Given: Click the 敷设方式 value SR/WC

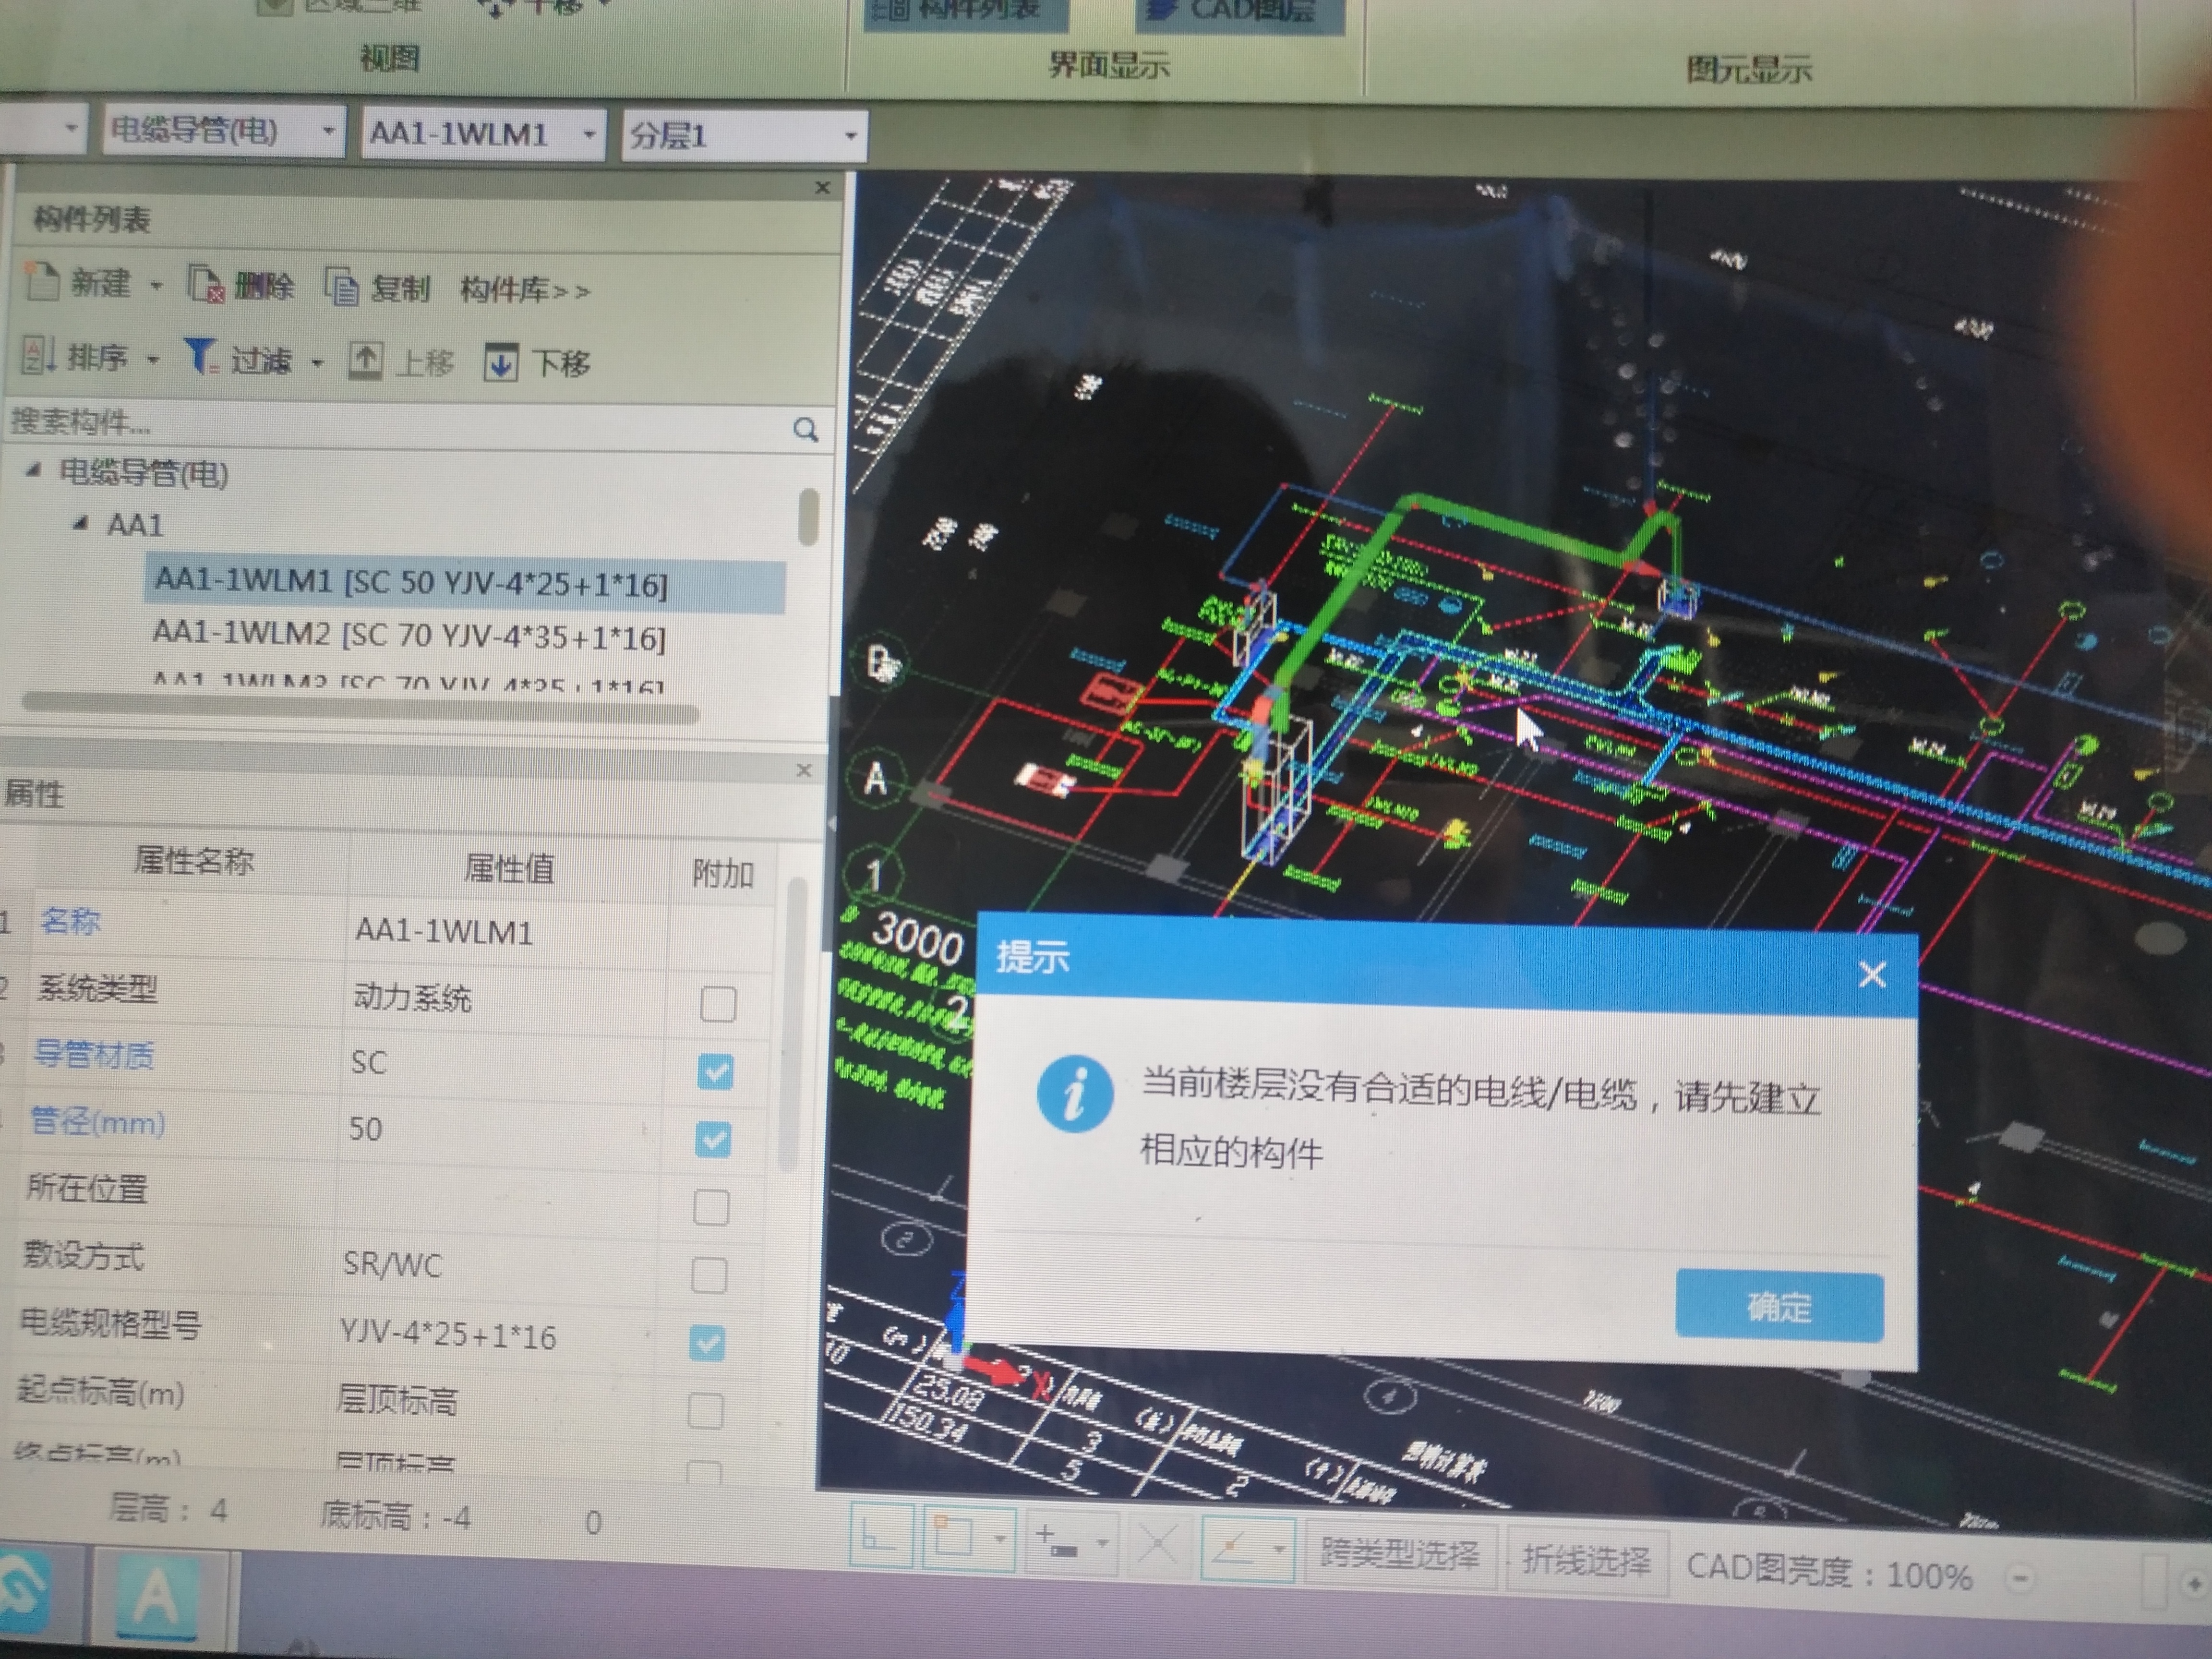Looking at the screenshot, I should click(392, 1265).
